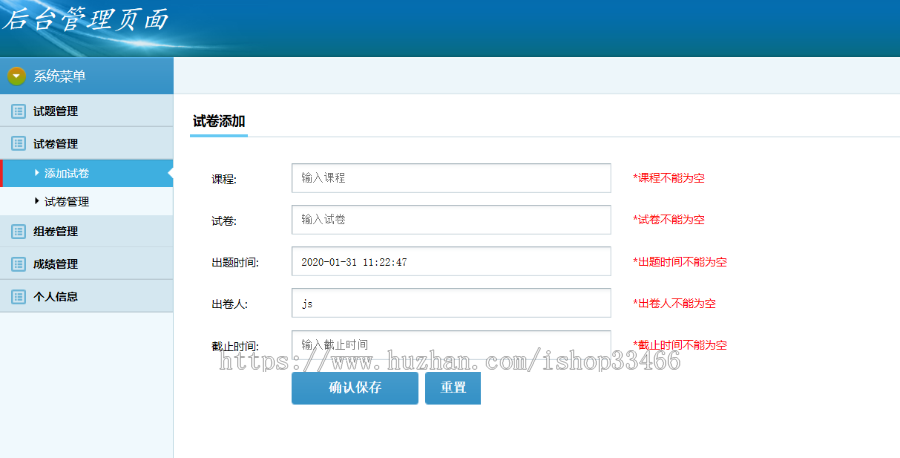Image resolution: width=900 pixels, height=458 pixels.
Task: Click the *出卷人不能为空 validation message
Action: [674, 303]
